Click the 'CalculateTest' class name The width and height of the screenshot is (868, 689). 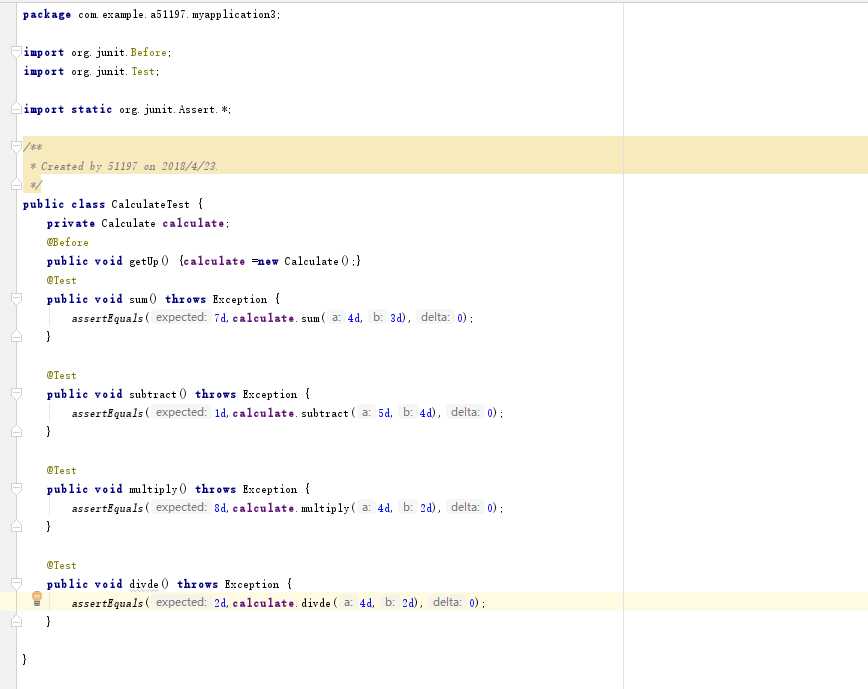point(150,204)
